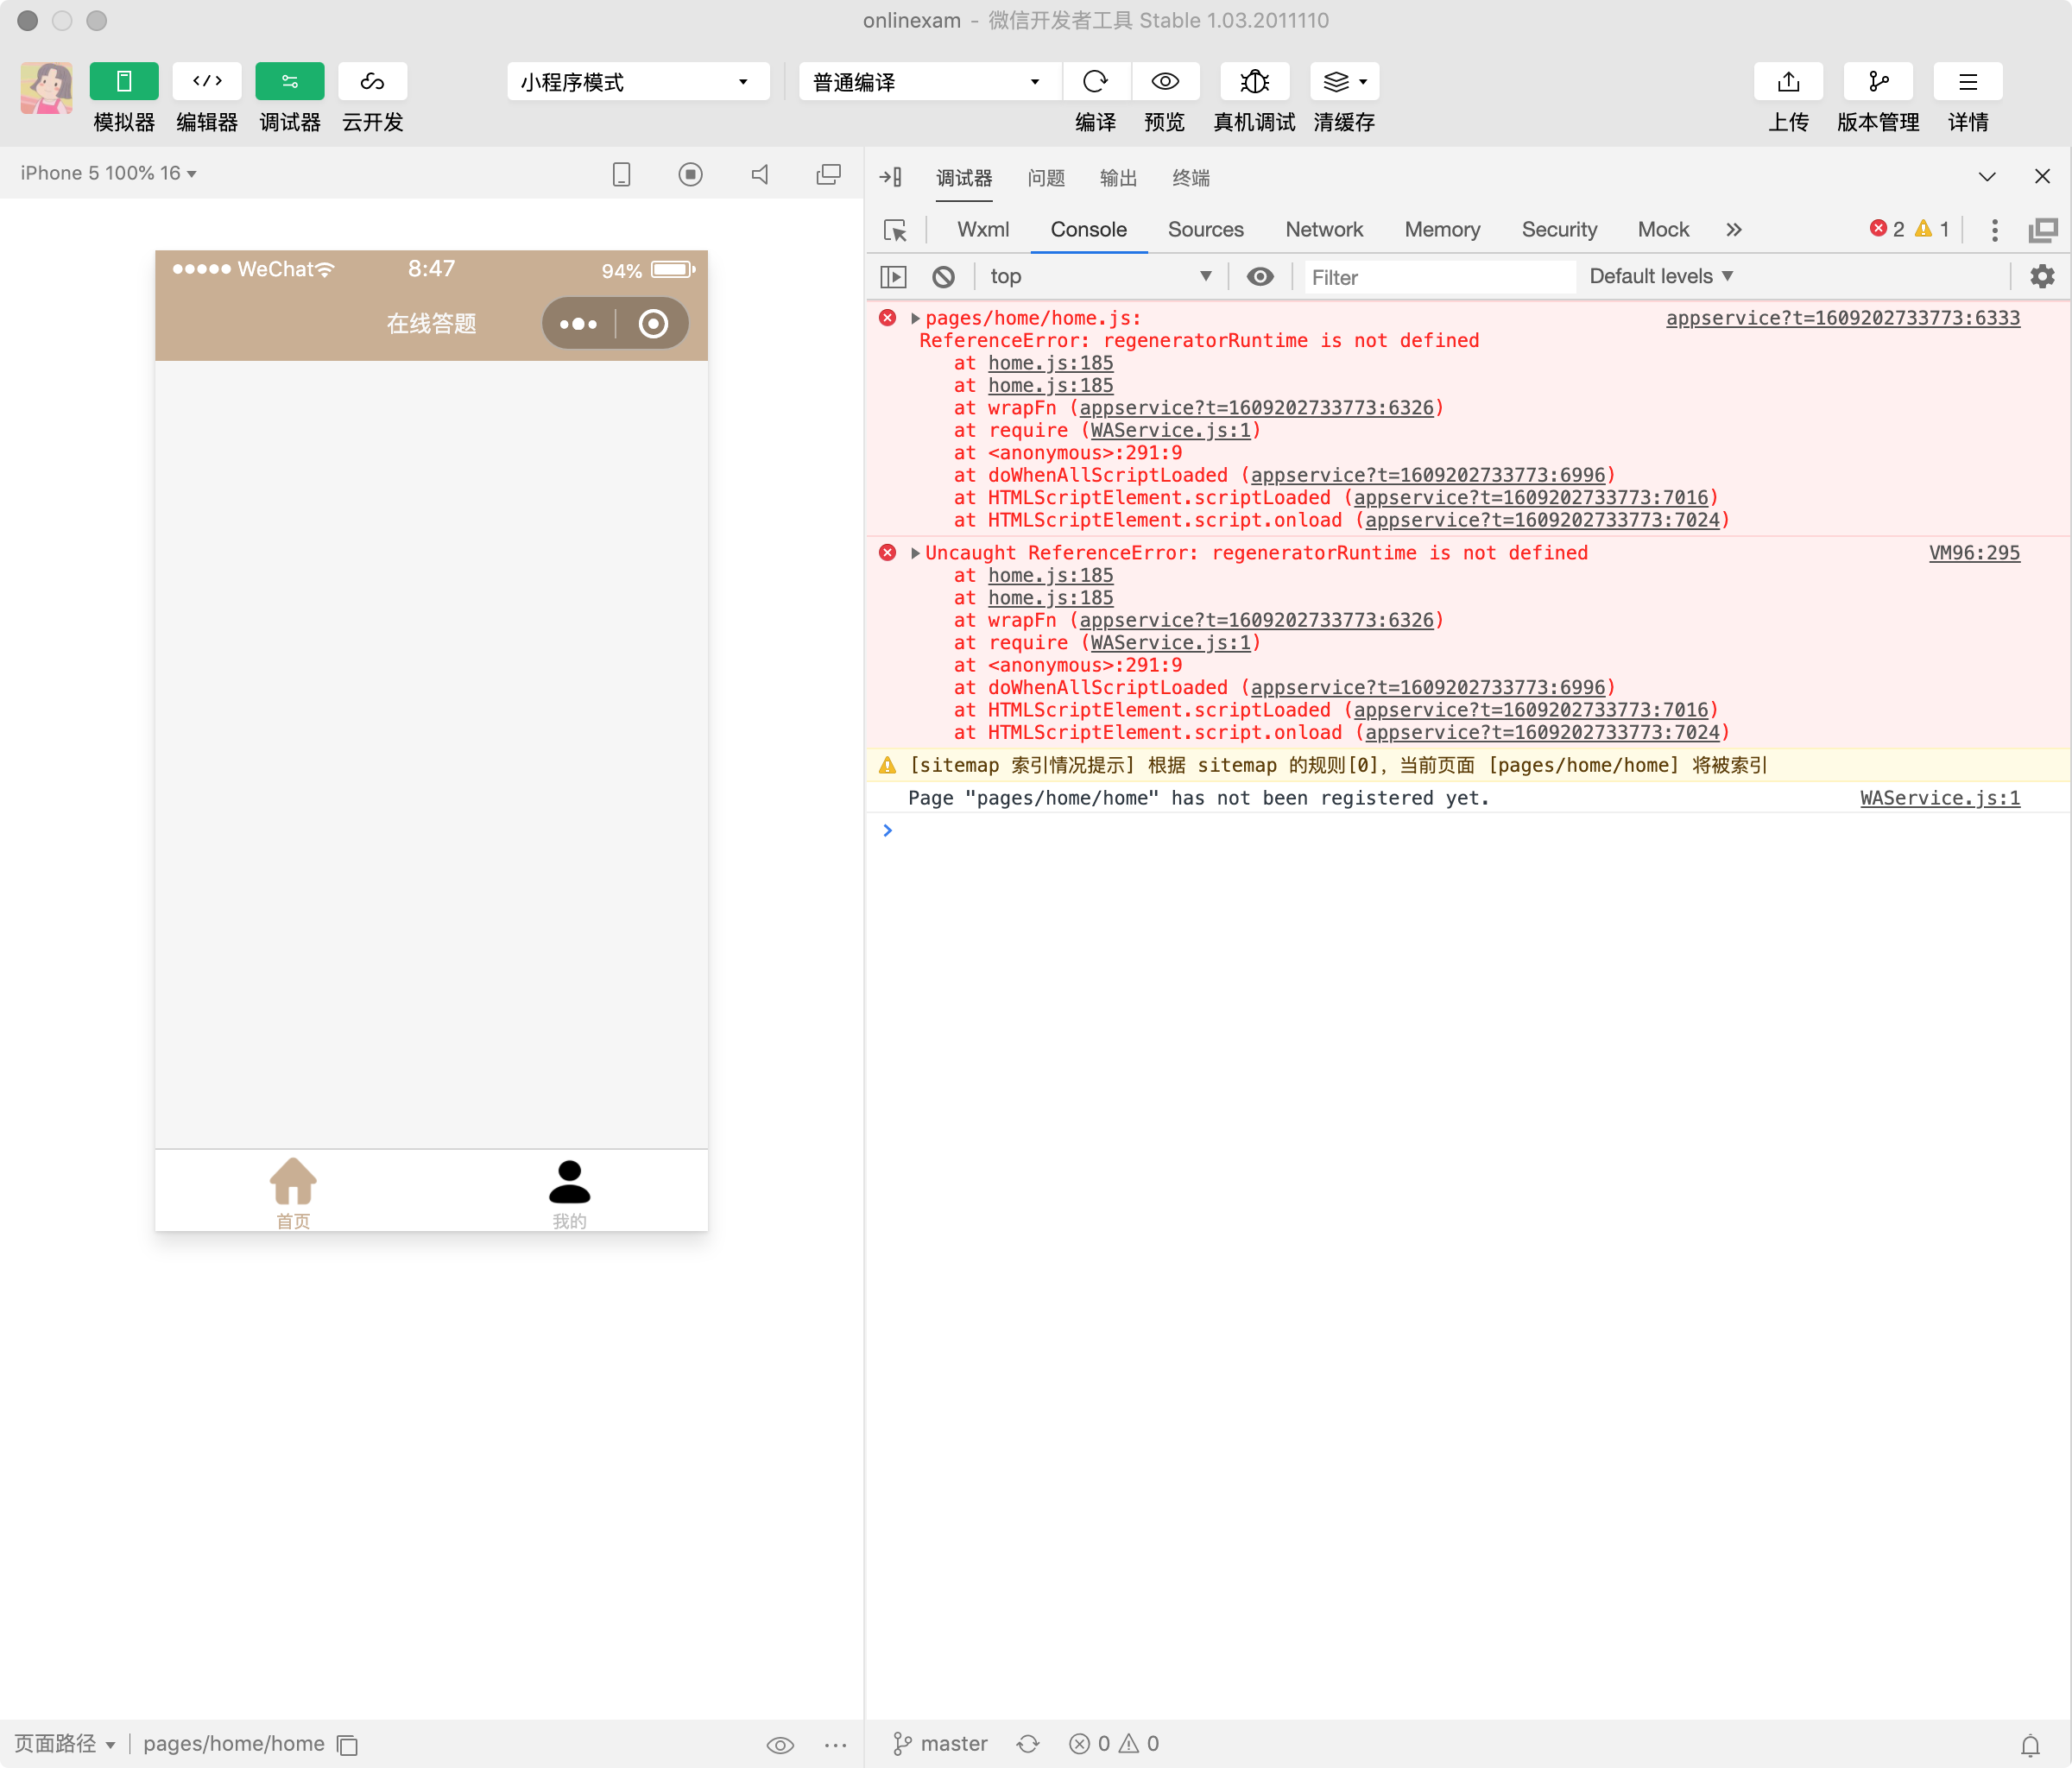Open the 详情 details panel

(1967, 81)
